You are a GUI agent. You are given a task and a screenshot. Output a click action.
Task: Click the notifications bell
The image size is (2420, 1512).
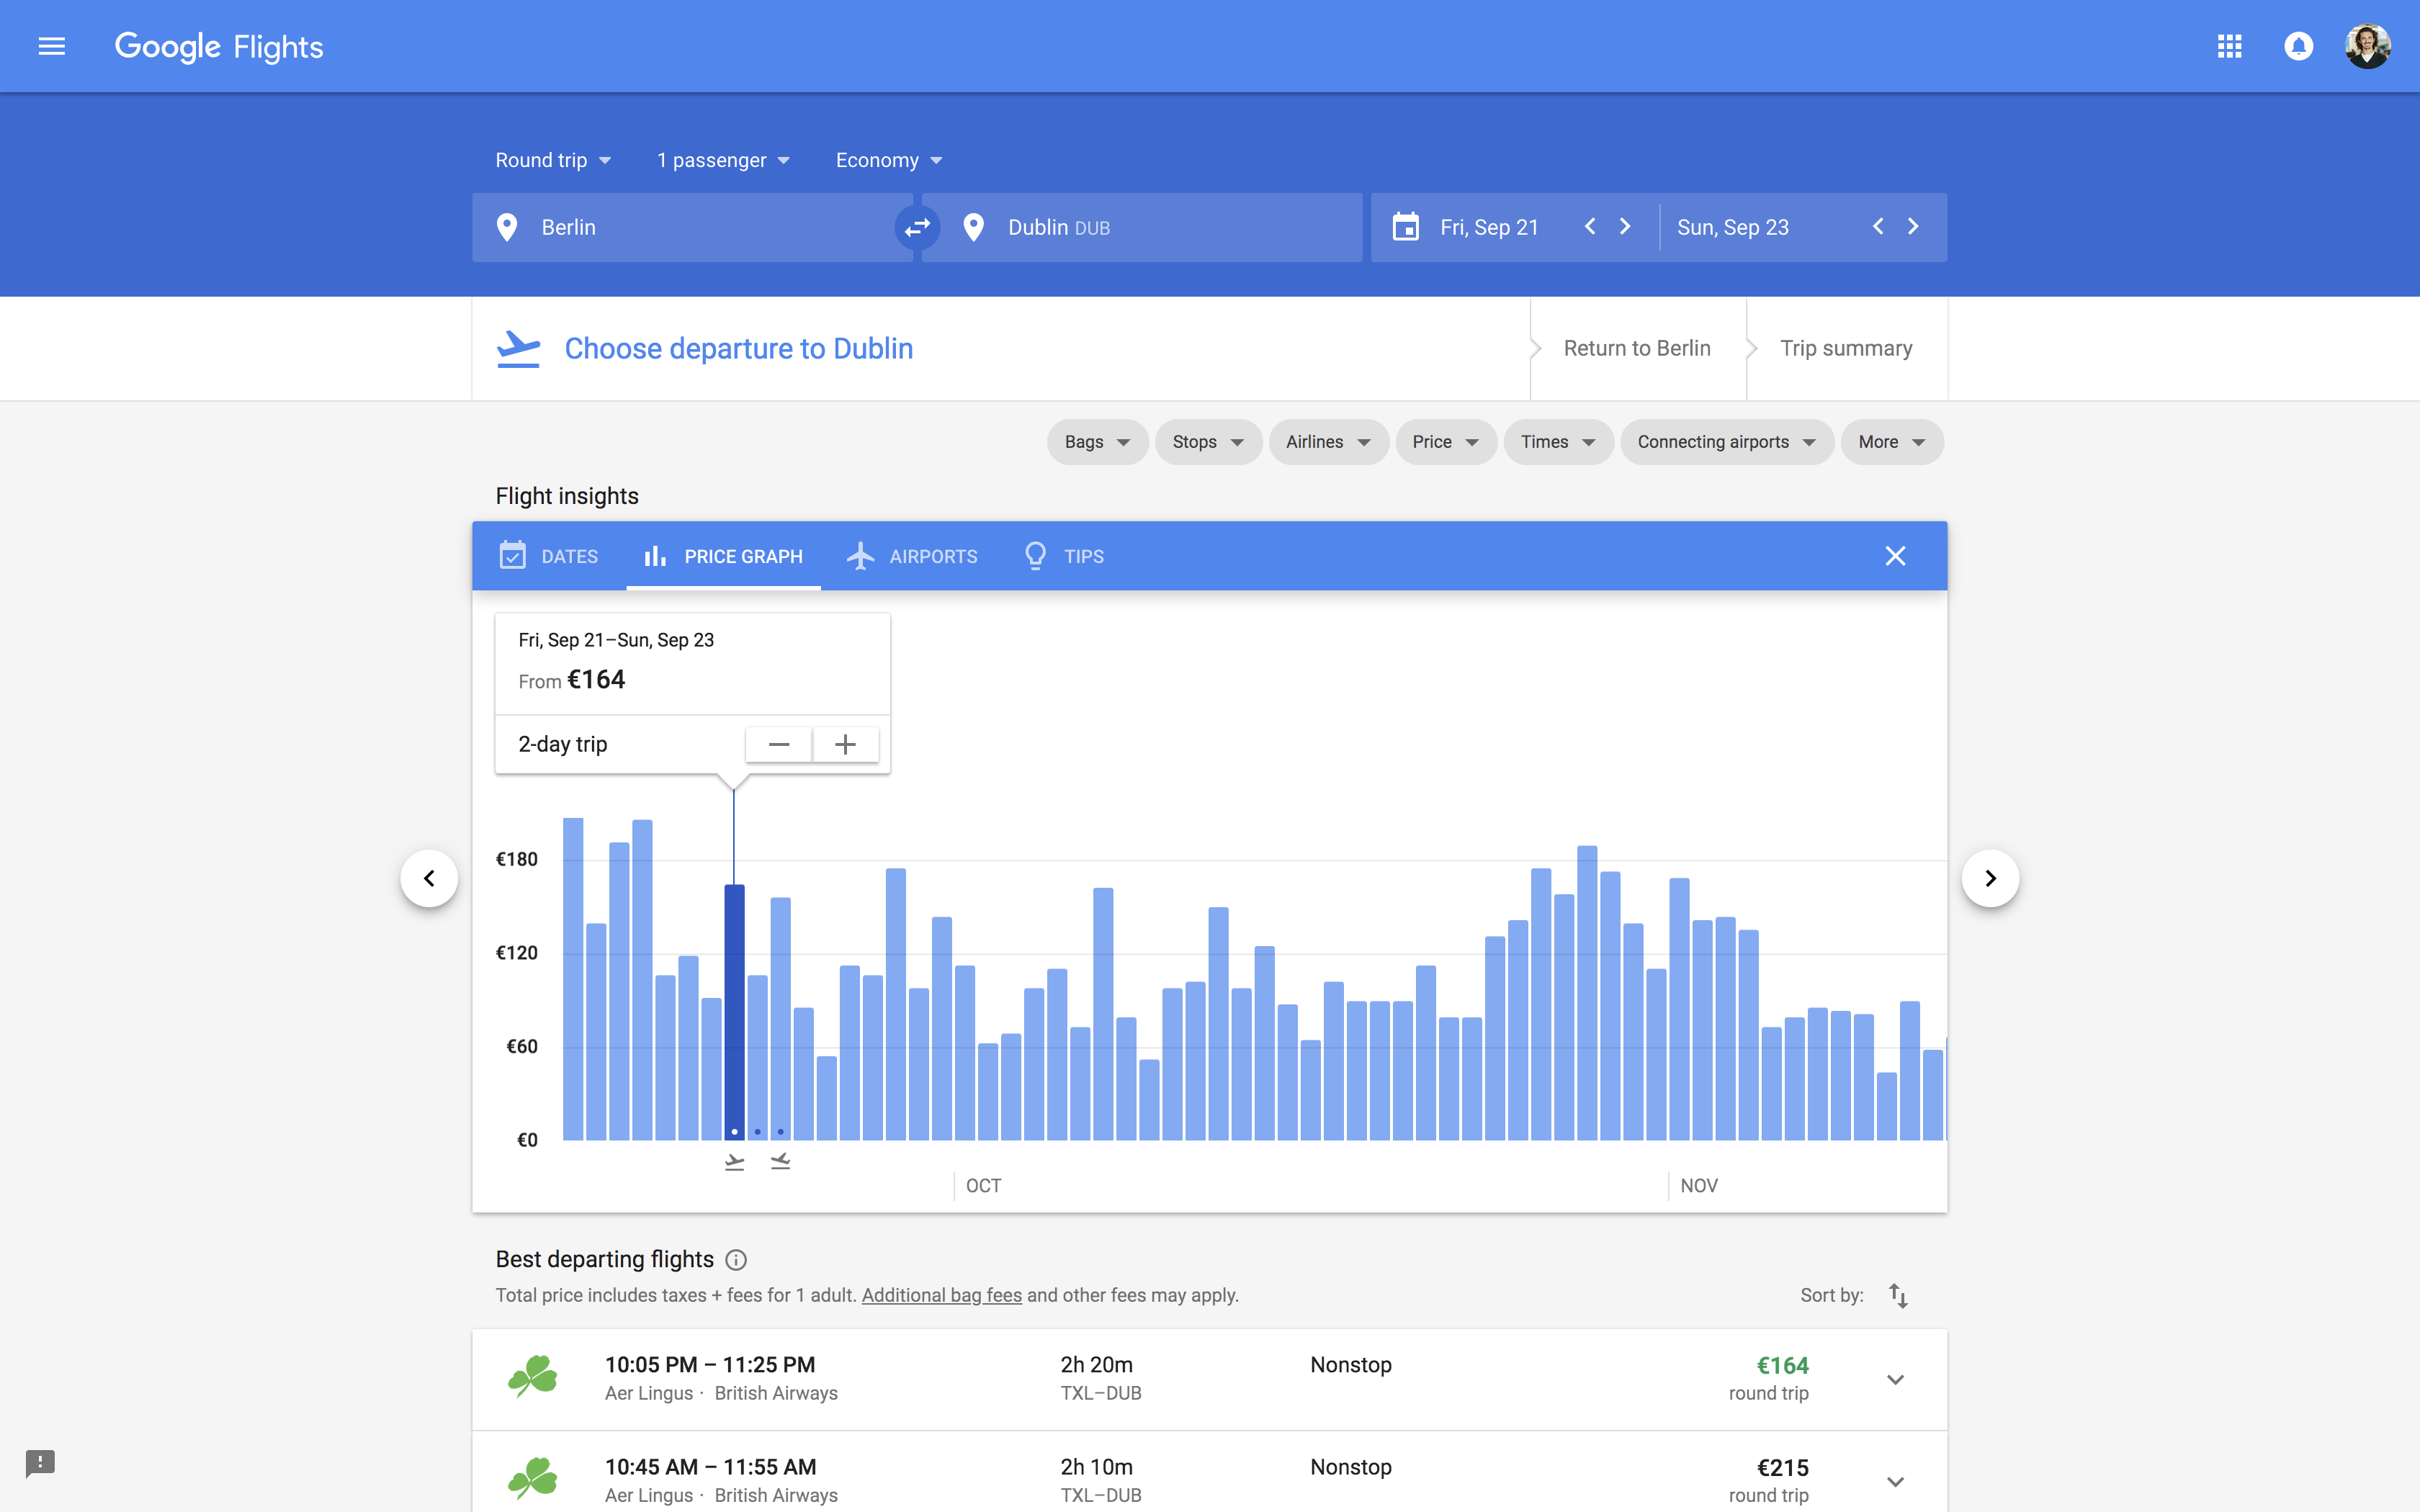(2298, 46)
